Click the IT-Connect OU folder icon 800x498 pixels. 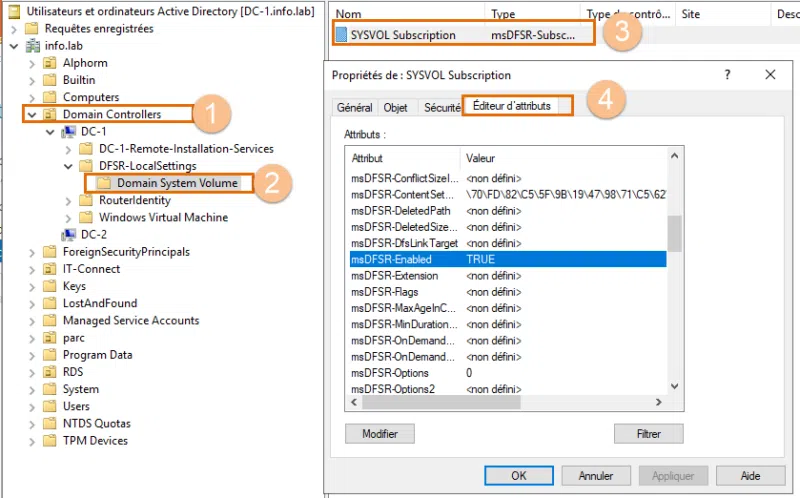[x=49, y=269]
